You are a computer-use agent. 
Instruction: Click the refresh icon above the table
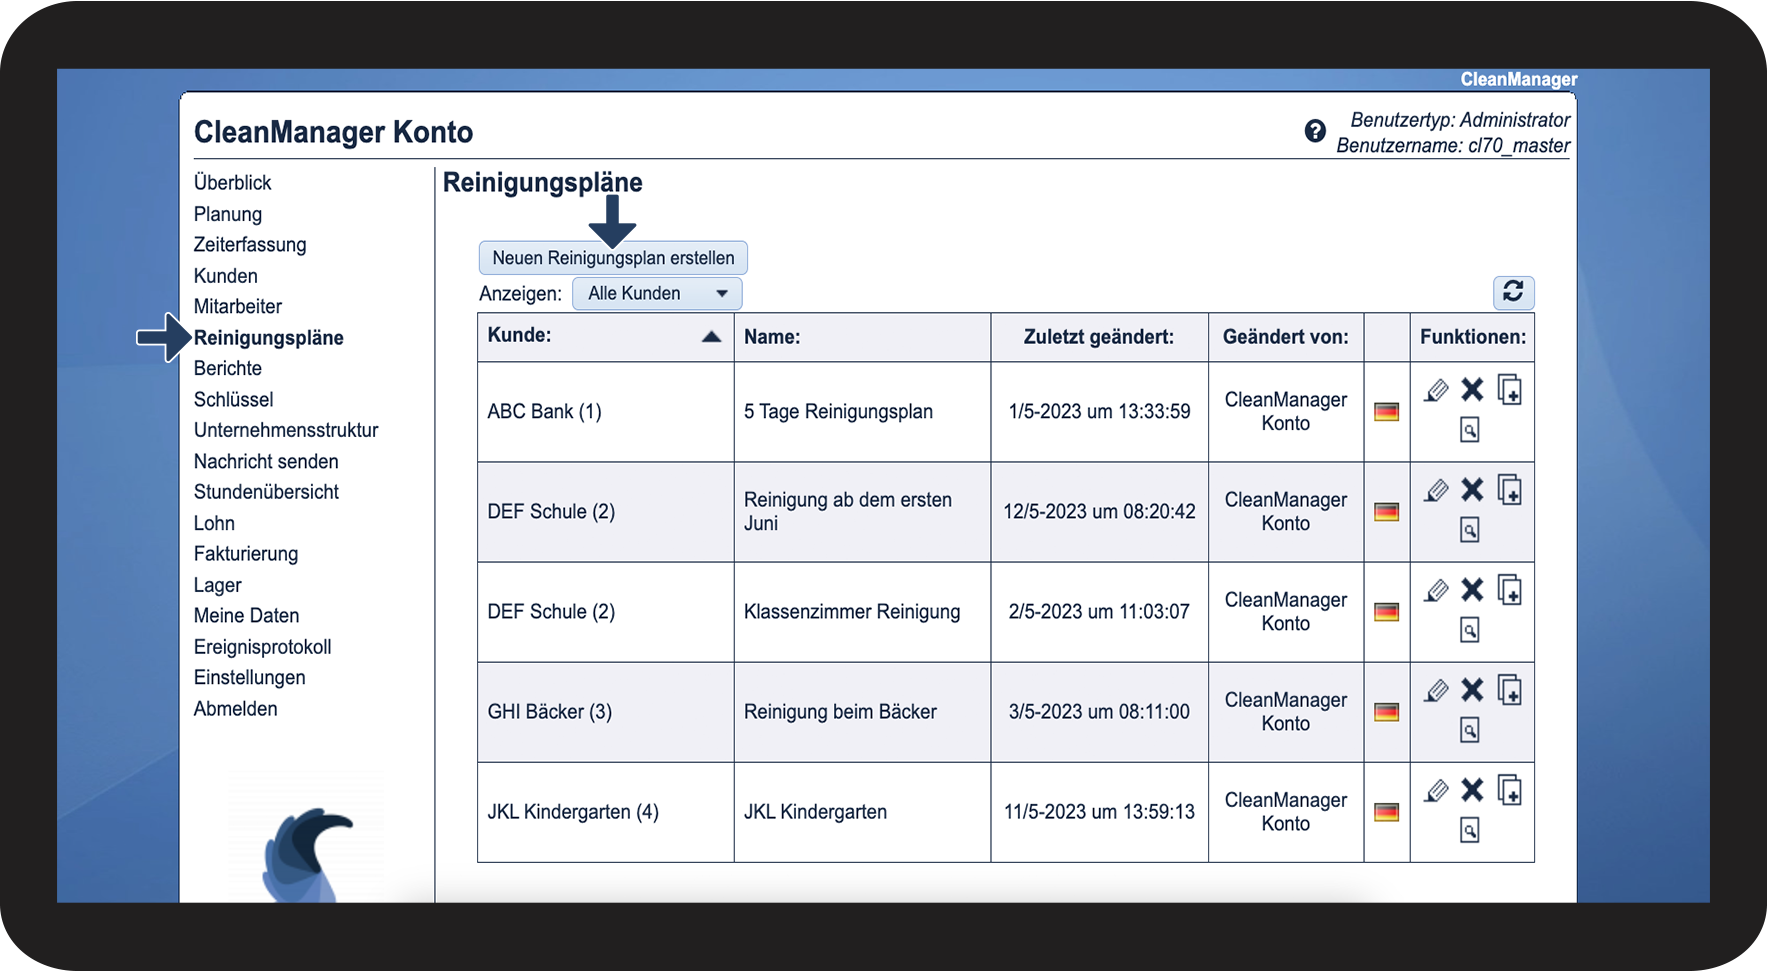pyautogui.click(x=1513, y=292)
